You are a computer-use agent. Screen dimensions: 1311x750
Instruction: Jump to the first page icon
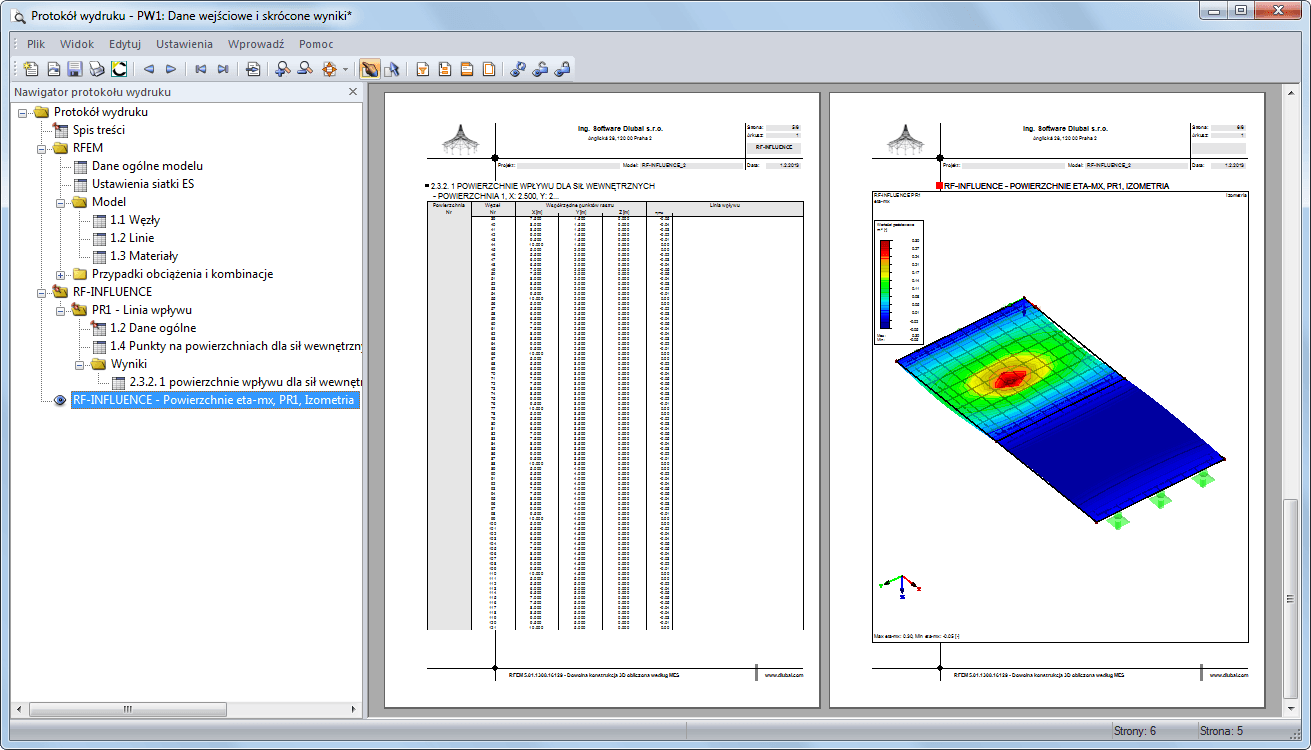coord(201,69)
